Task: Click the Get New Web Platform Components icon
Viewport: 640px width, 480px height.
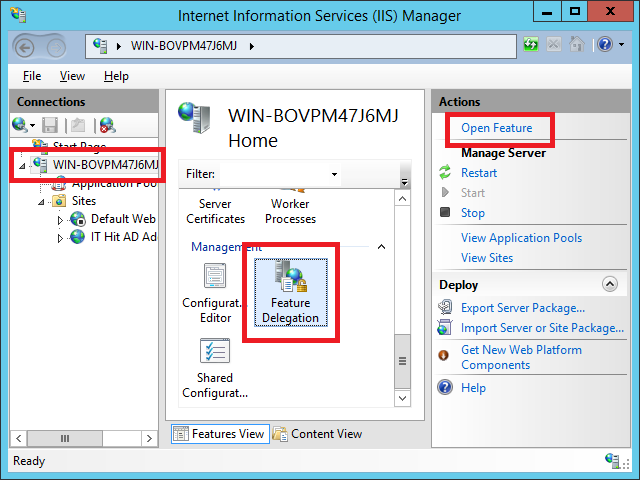Action: (x=444, y=356)
